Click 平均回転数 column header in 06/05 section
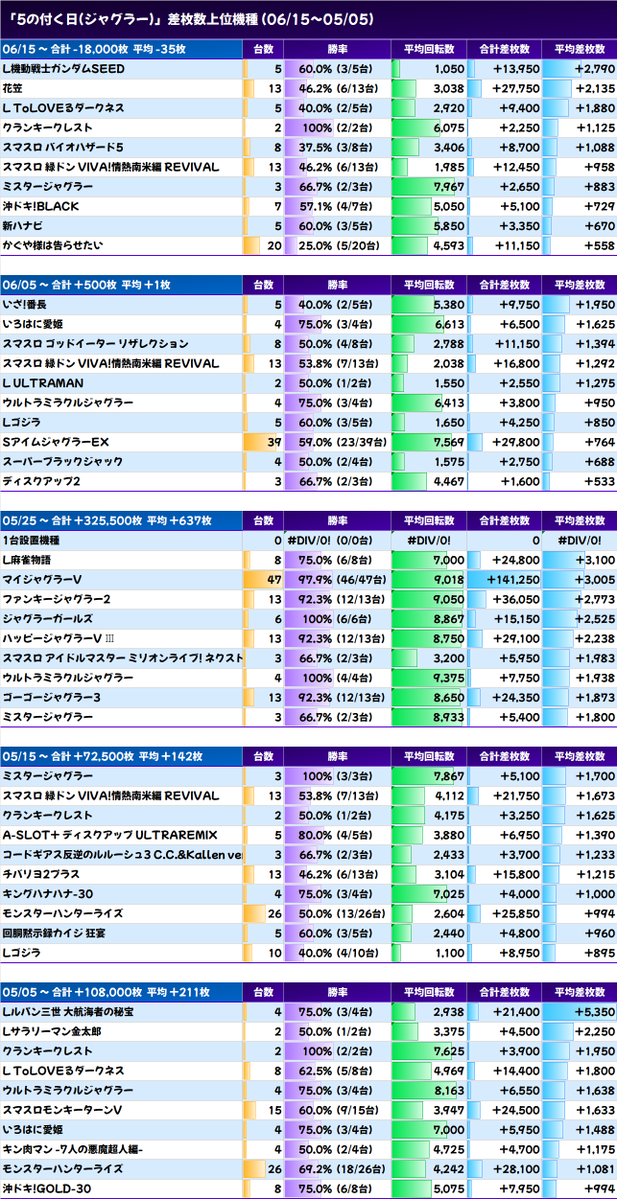Image resolution: width=617 pixels, height=1199 pixels. pyautogui.click(x=427, y=284)
